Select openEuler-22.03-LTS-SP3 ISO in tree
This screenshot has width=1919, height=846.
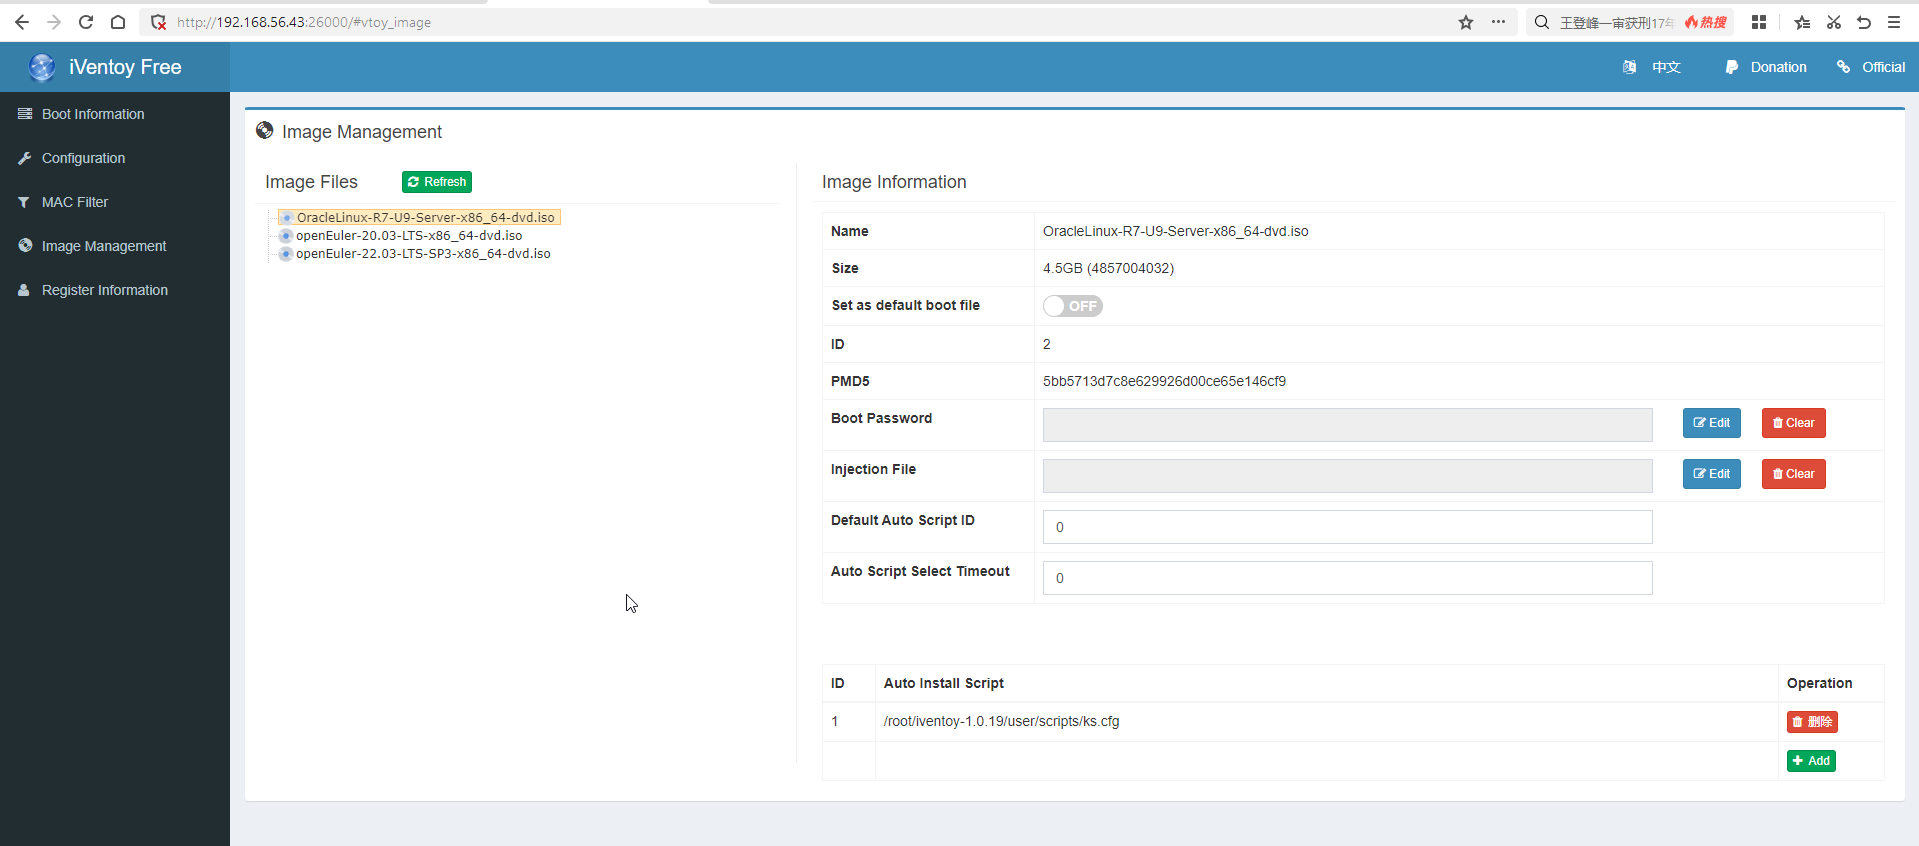pos(422,254)
